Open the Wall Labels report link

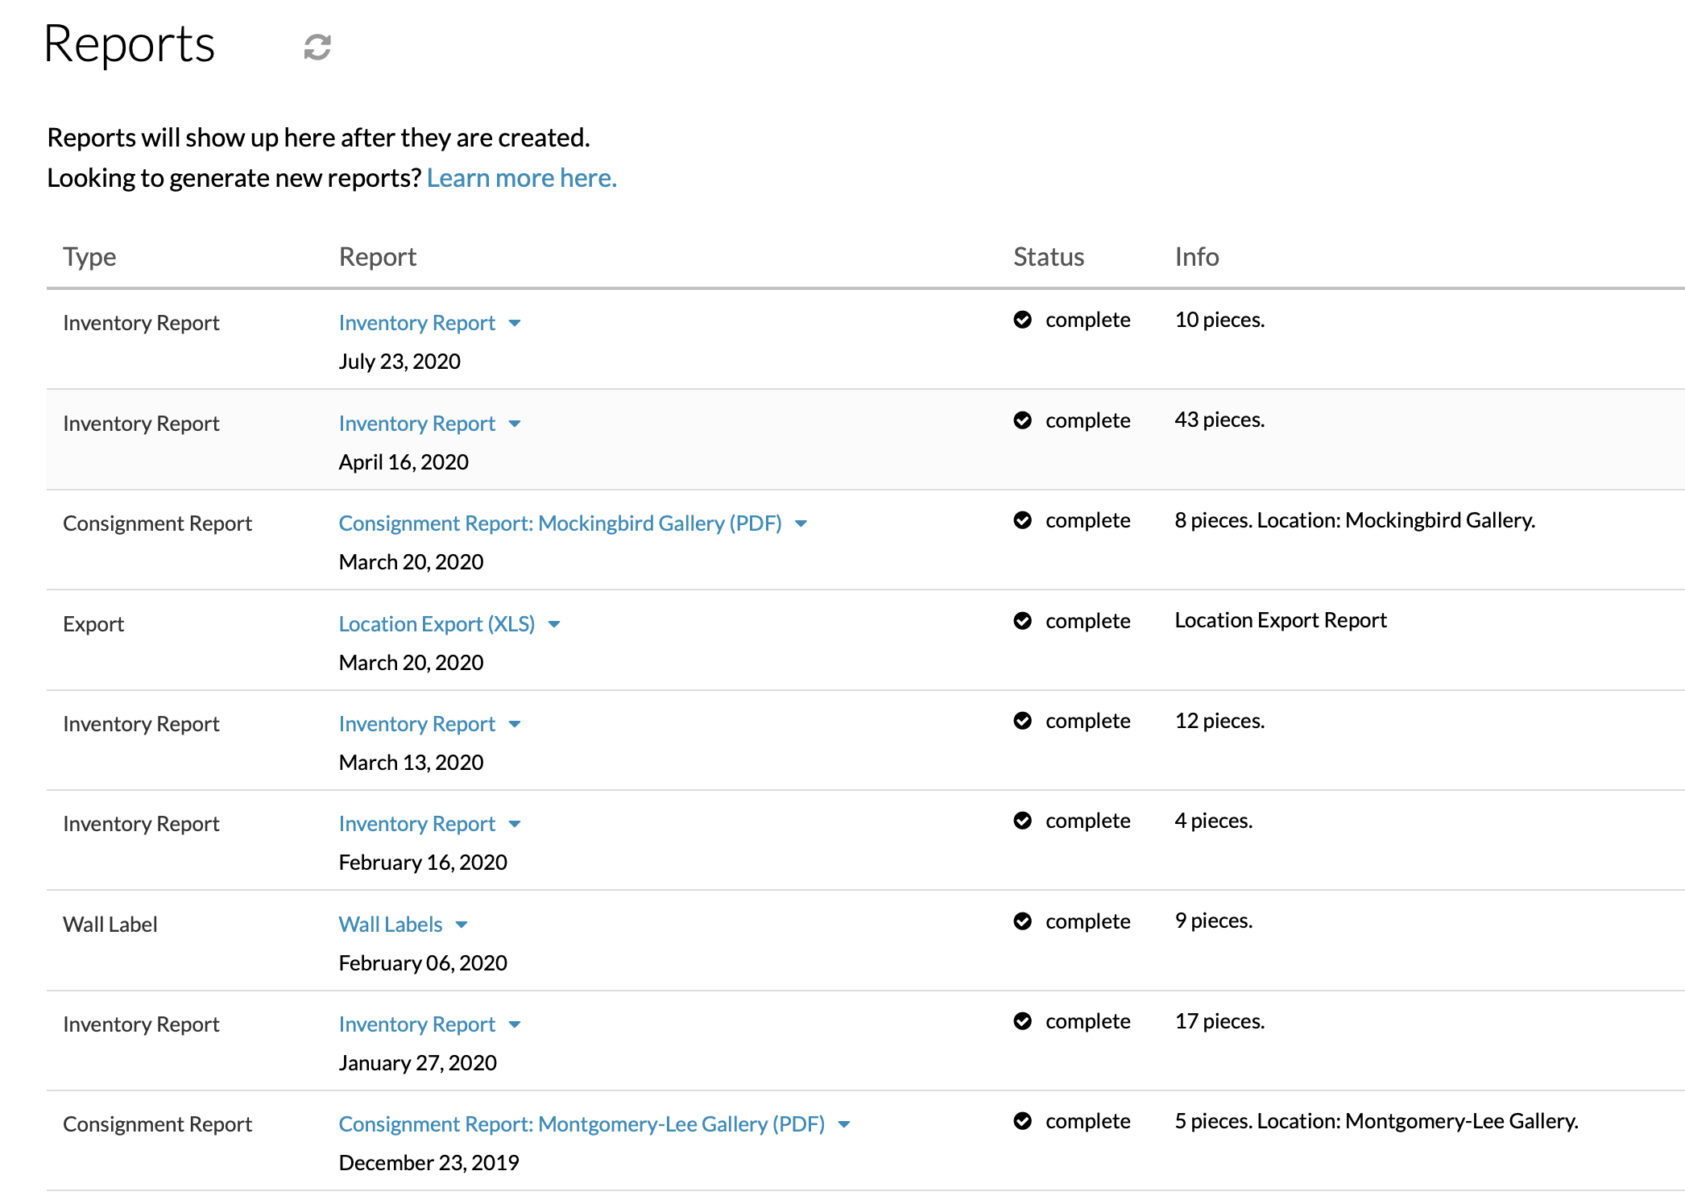point(390,924)
